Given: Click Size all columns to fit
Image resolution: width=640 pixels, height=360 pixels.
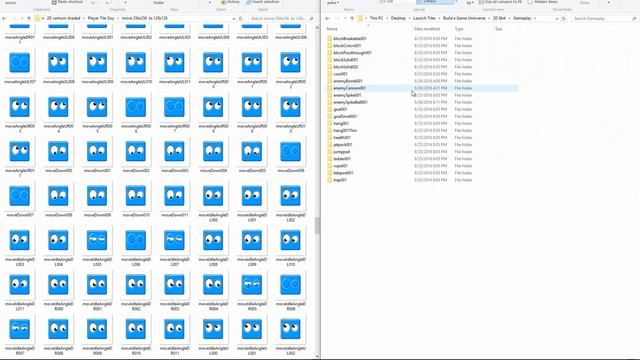Looking at the screenshot, I should 500,2.
